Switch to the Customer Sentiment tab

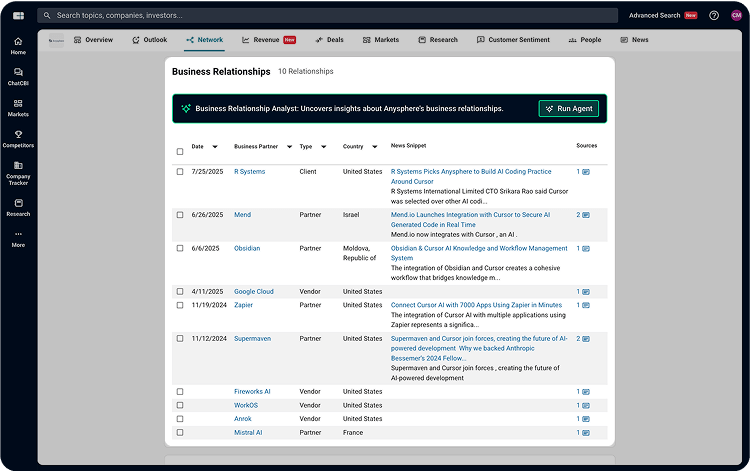[513, 40]
